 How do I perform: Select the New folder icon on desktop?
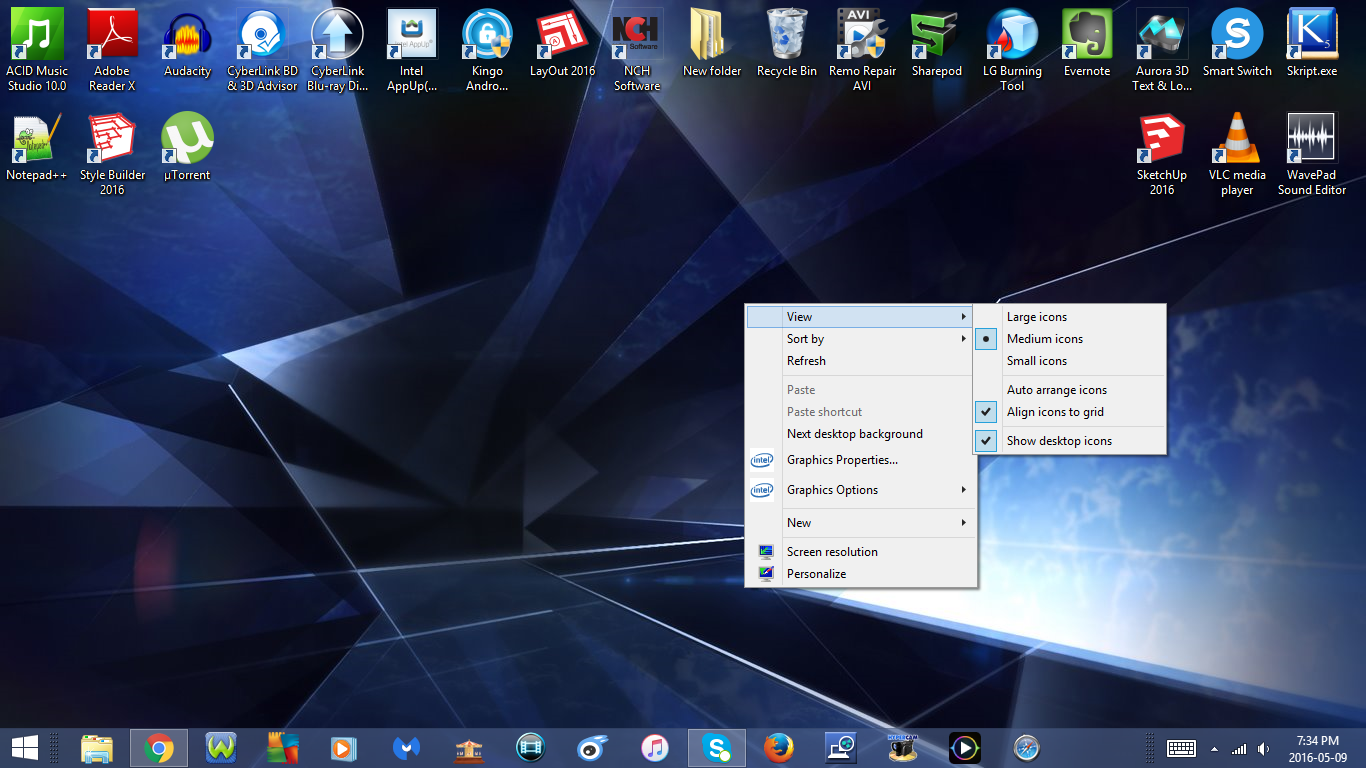[712, 45]
